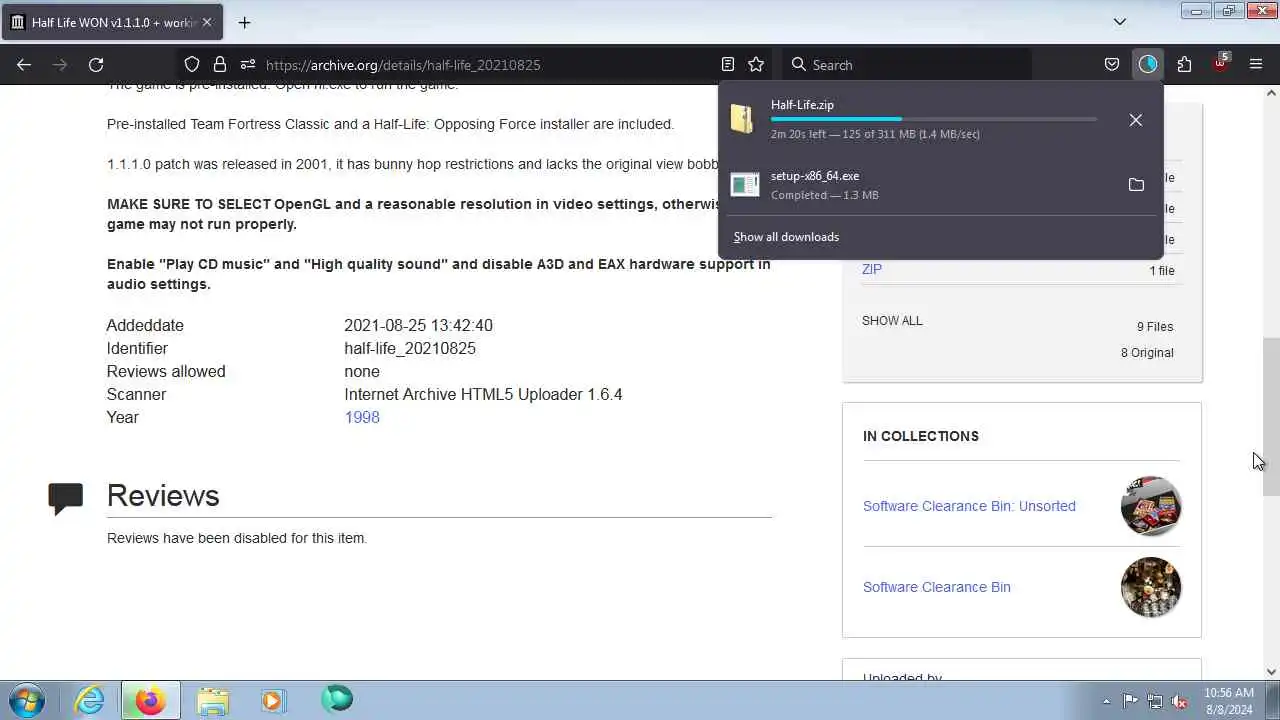Screen dimensions: 1280x720
Task: Toggle reader view icon
Action: [728, 64]
